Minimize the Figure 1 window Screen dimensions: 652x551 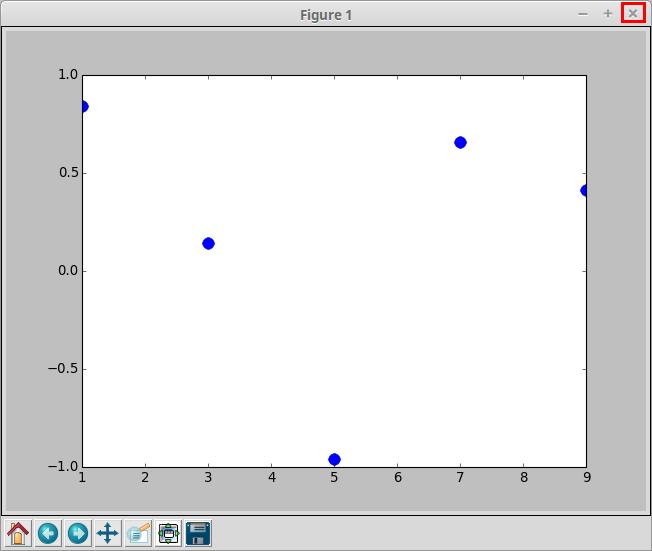pos(583,14)
